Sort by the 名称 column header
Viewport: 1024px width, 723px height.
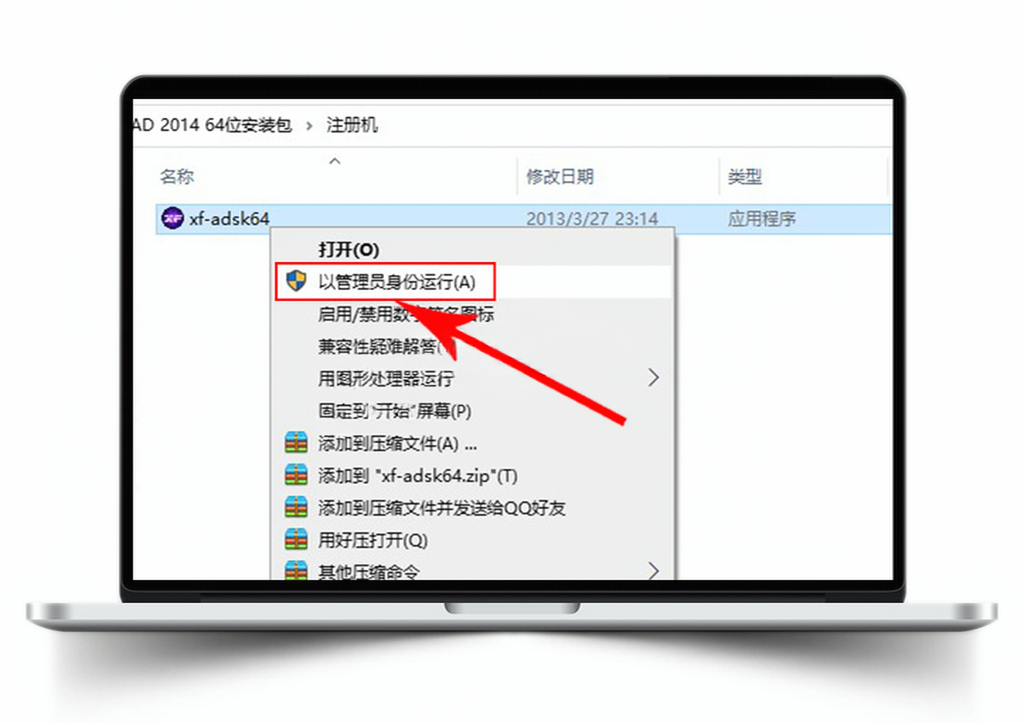click(x=177, y=176)
